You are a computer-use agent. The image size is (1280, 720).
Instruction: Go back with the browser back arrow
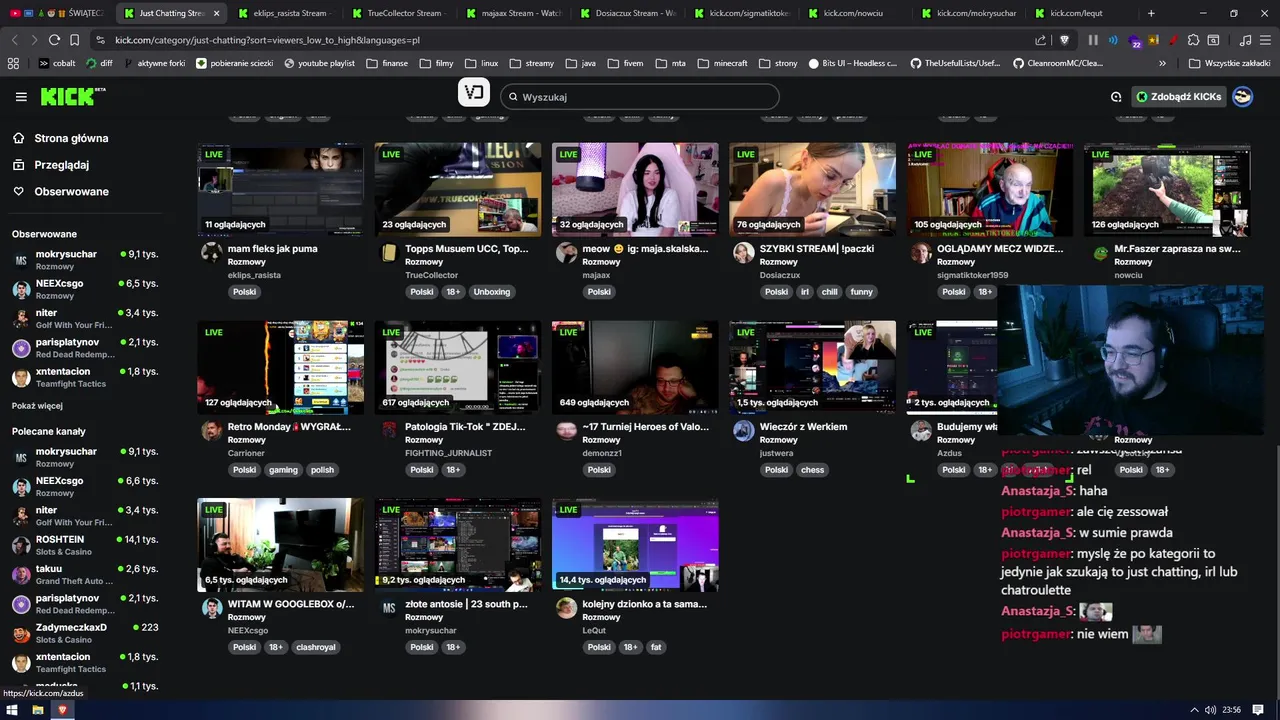coord(14,40)
